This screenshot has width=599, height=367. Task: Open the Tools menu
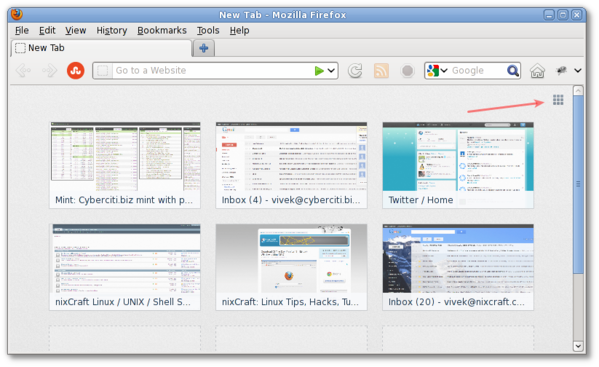click(208, 31)
